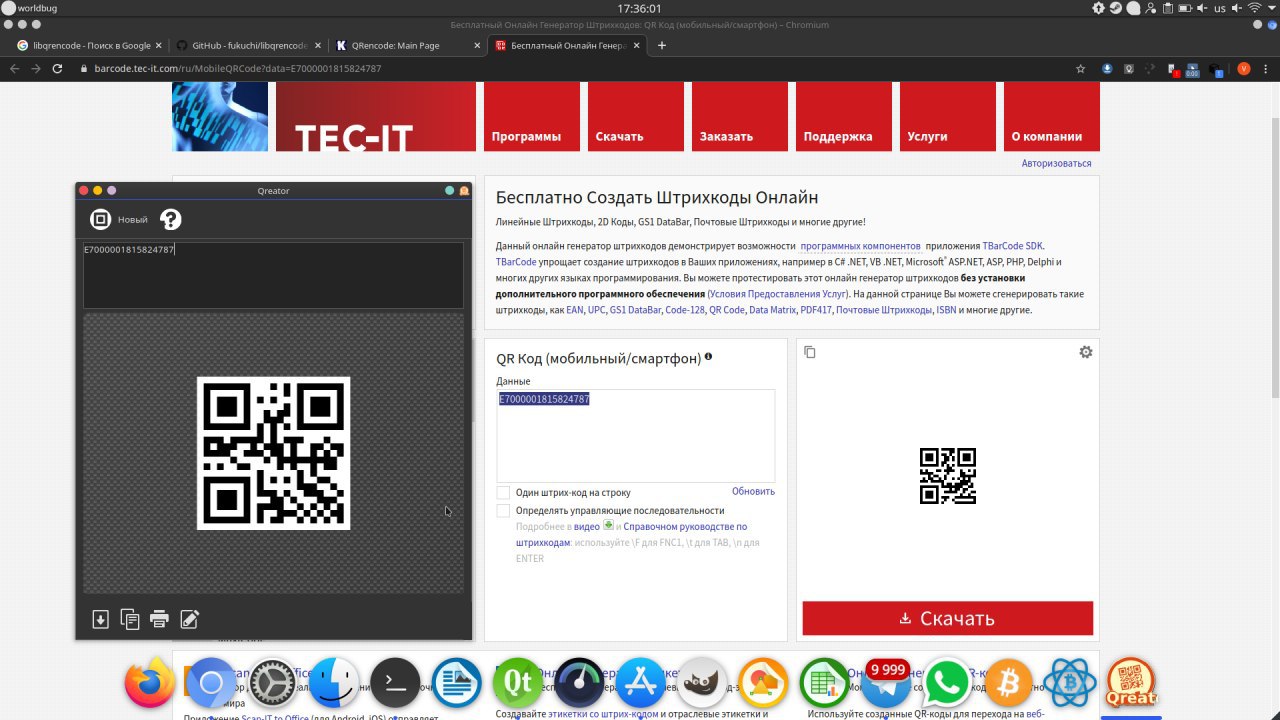Switch to libqrencode Google search tab
The width and height of the screenshot is (1280, 720).
(89, 45)
